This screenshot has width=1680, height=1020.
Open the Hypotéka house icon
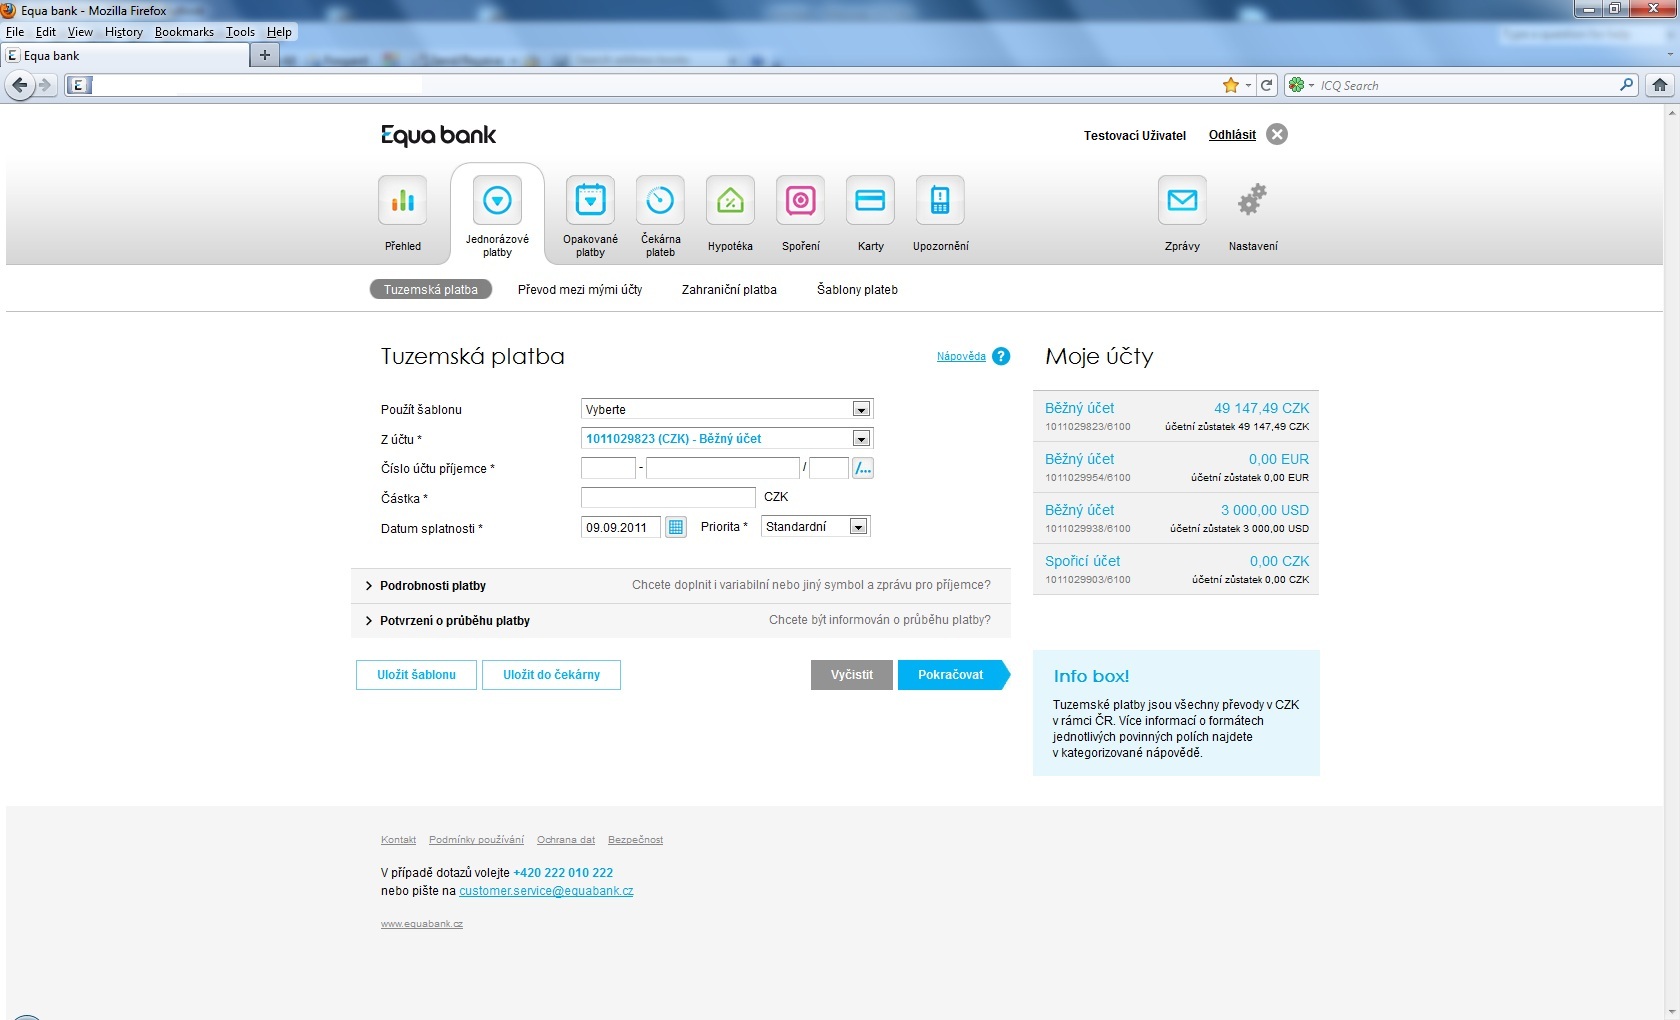[x=730, y=201]
